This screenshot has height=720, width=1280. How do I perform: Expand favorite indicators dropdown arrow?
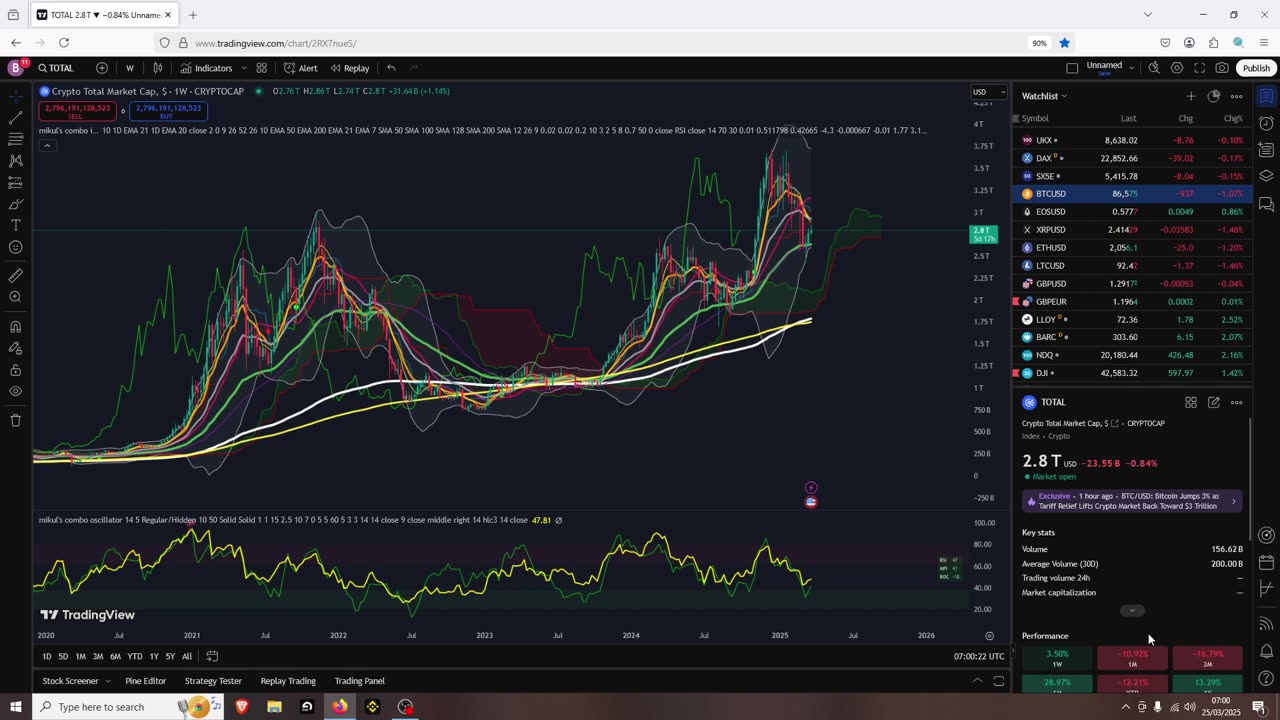point(244,68)
